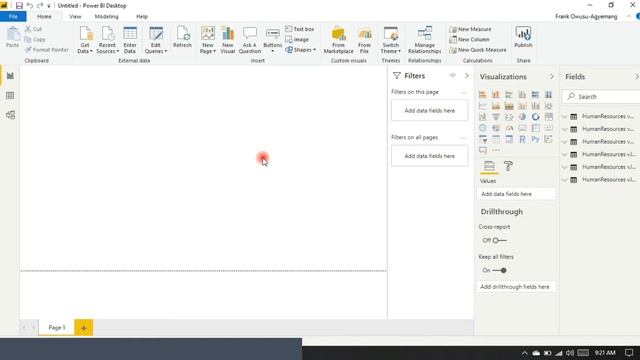Viewport: 640px width, 360px height.
Task: Toggle Filters pane visibility eye icon
Action: (x=452, y=76)
